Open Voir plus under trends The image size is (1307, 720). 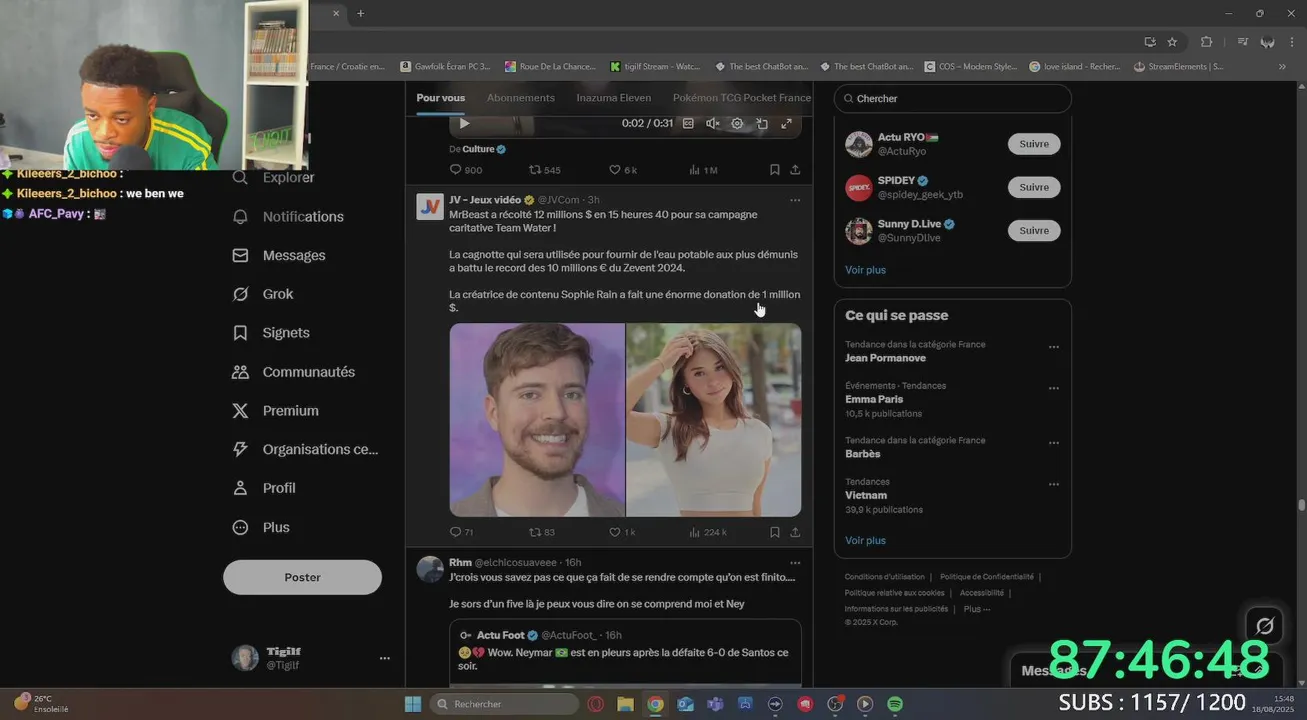(x=865, y=540)
